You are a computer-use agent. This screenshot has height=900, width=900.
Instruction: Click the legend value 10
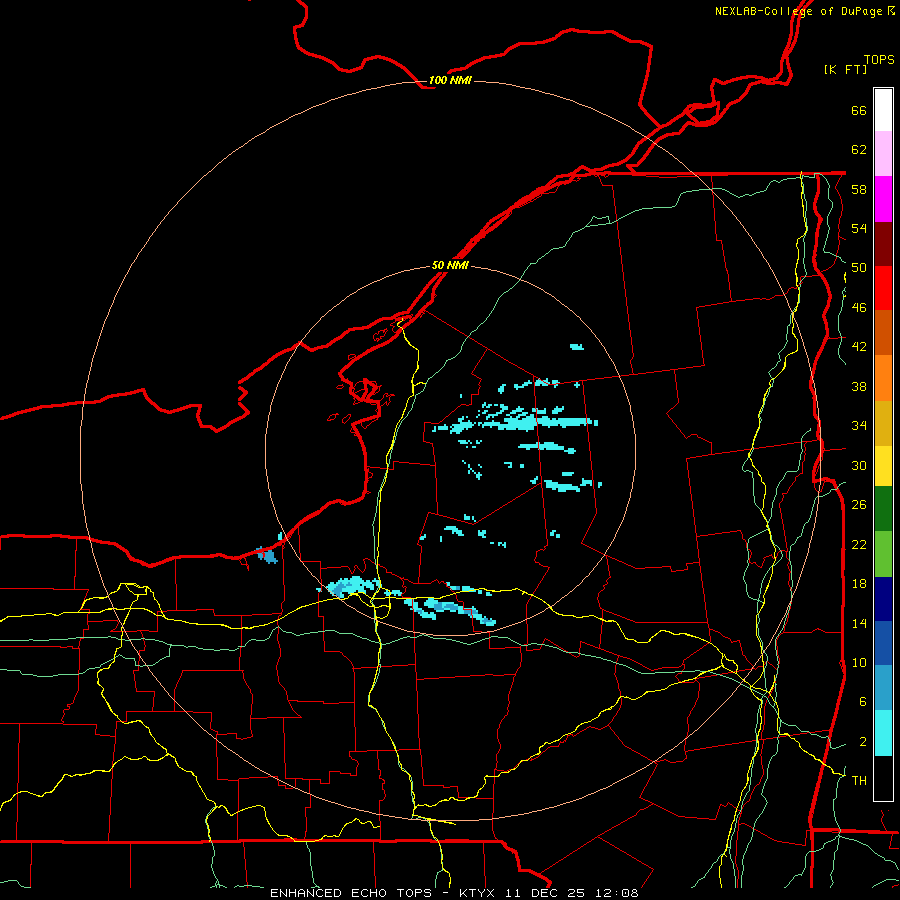(859, 662)
